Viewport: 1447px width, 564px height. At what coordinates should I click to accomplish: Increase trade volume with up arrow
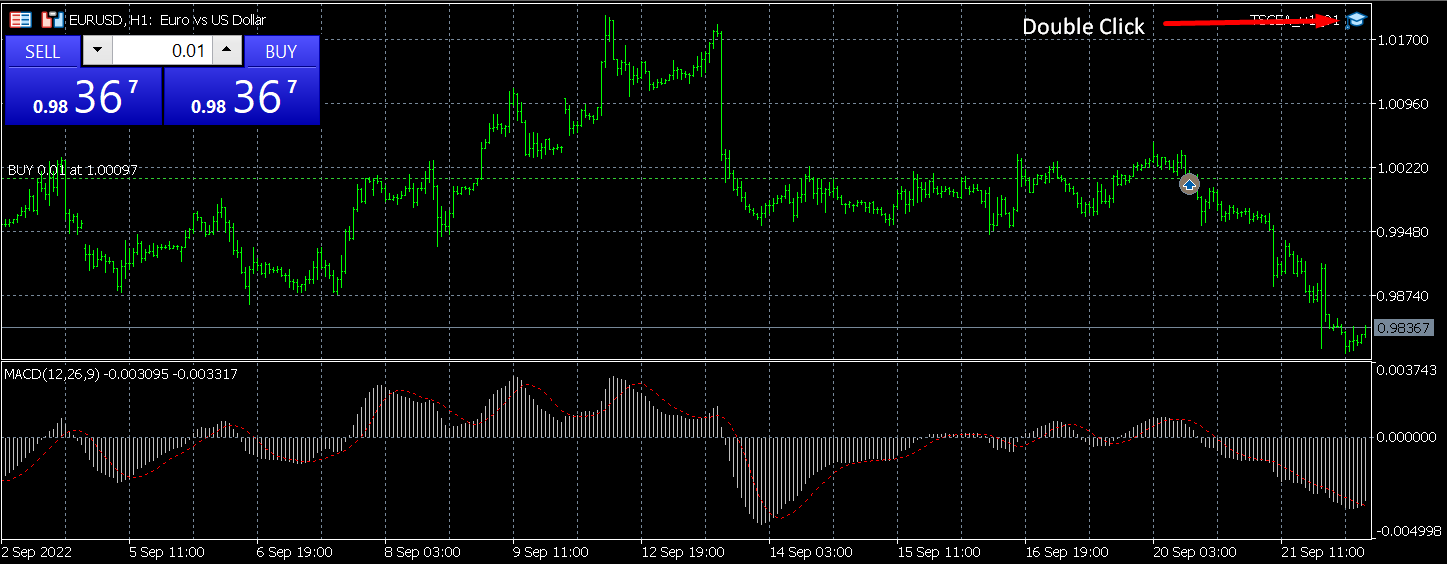point(228,51)
